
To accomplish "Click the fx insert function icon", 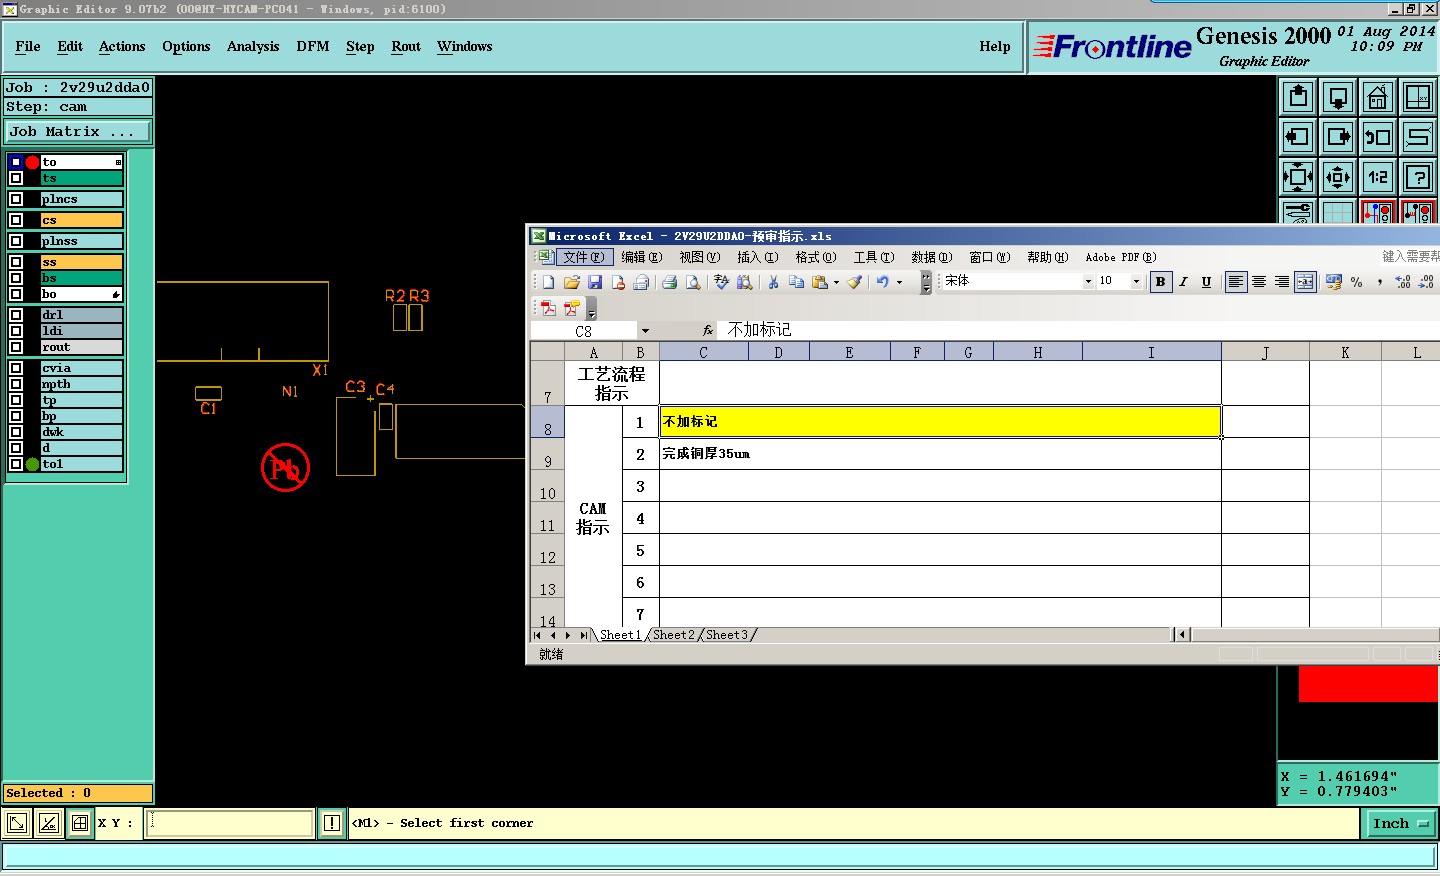I will point(707,330).
